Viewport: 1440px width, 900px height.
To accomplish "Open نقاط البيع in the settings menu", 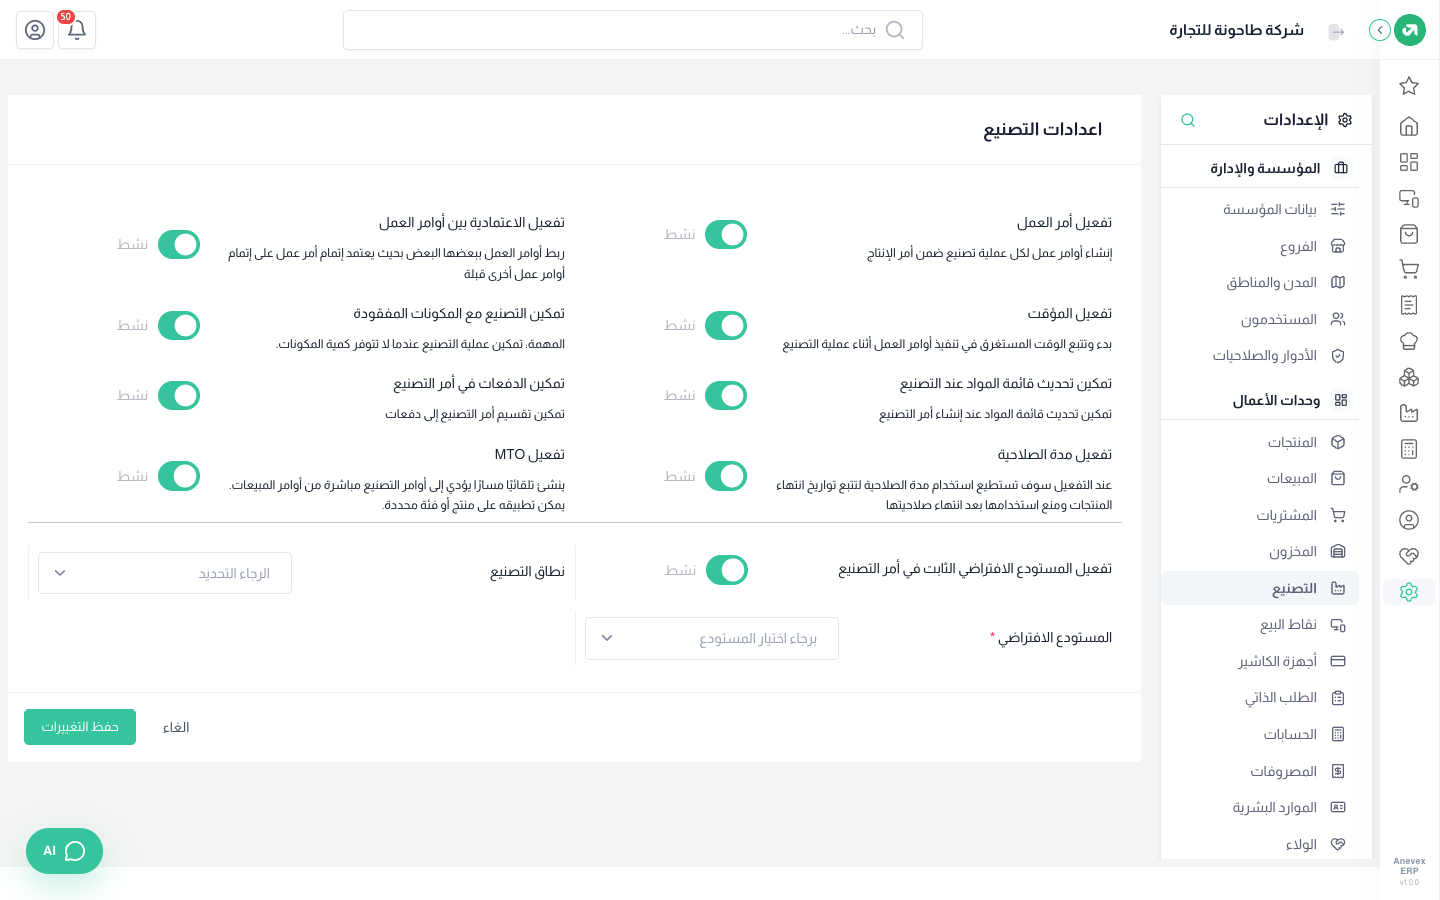I will [x=1260, y=625].
